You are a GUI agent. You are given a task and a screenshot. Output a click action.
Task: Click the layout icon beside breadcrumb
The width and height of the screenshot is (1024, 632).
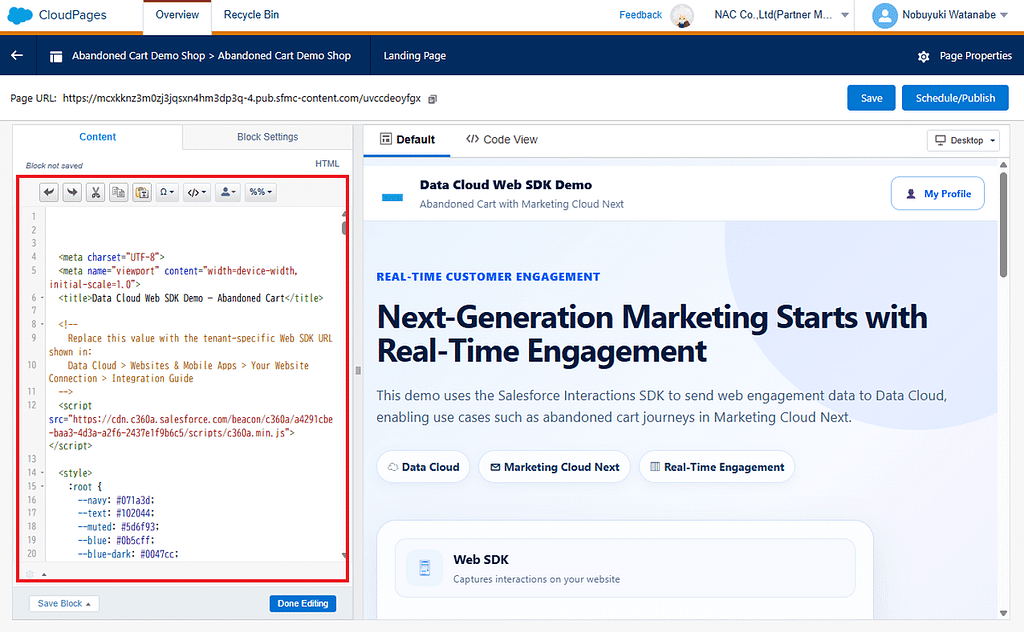(56, 56)
